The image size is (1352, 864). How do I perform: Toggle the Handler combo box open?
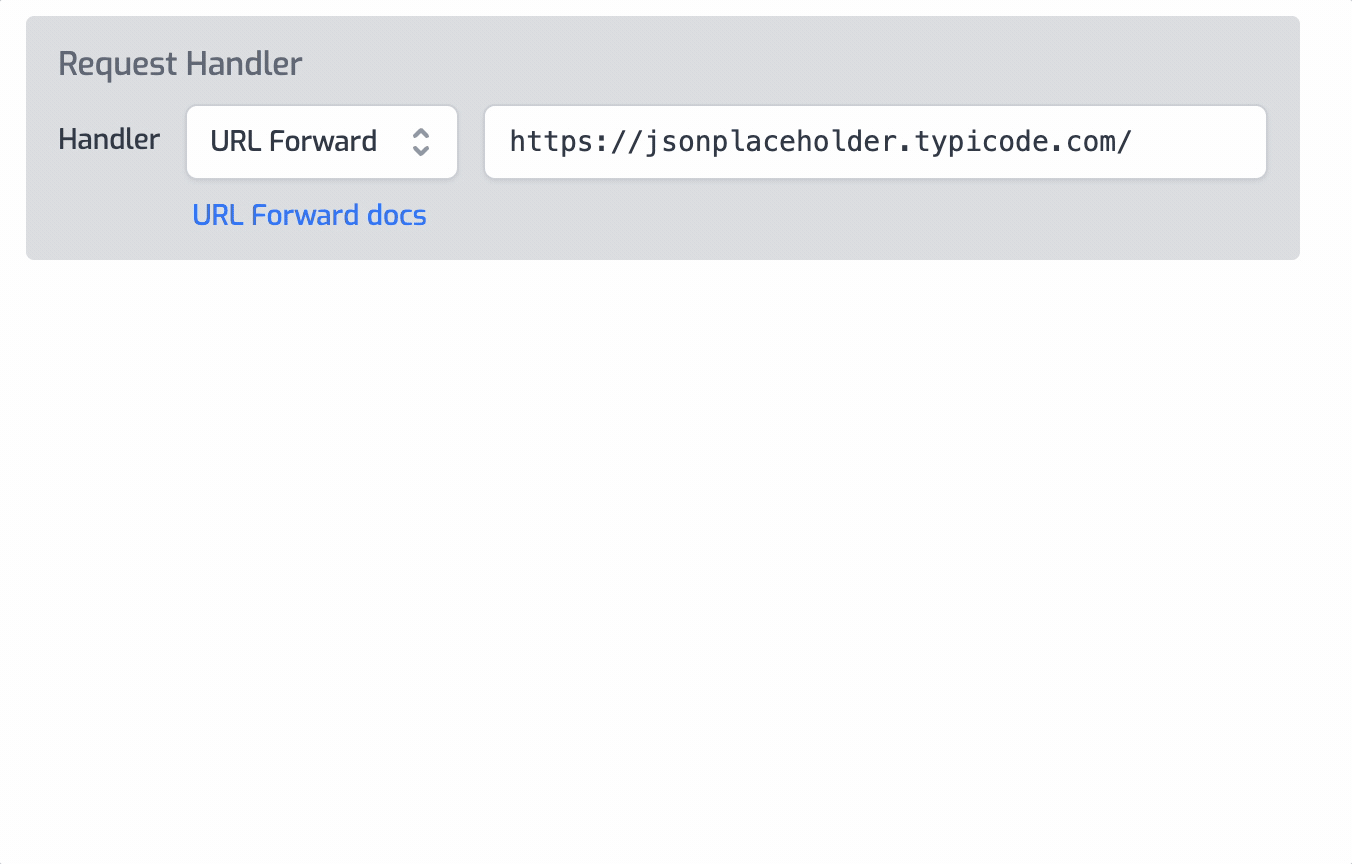[321, 142]
